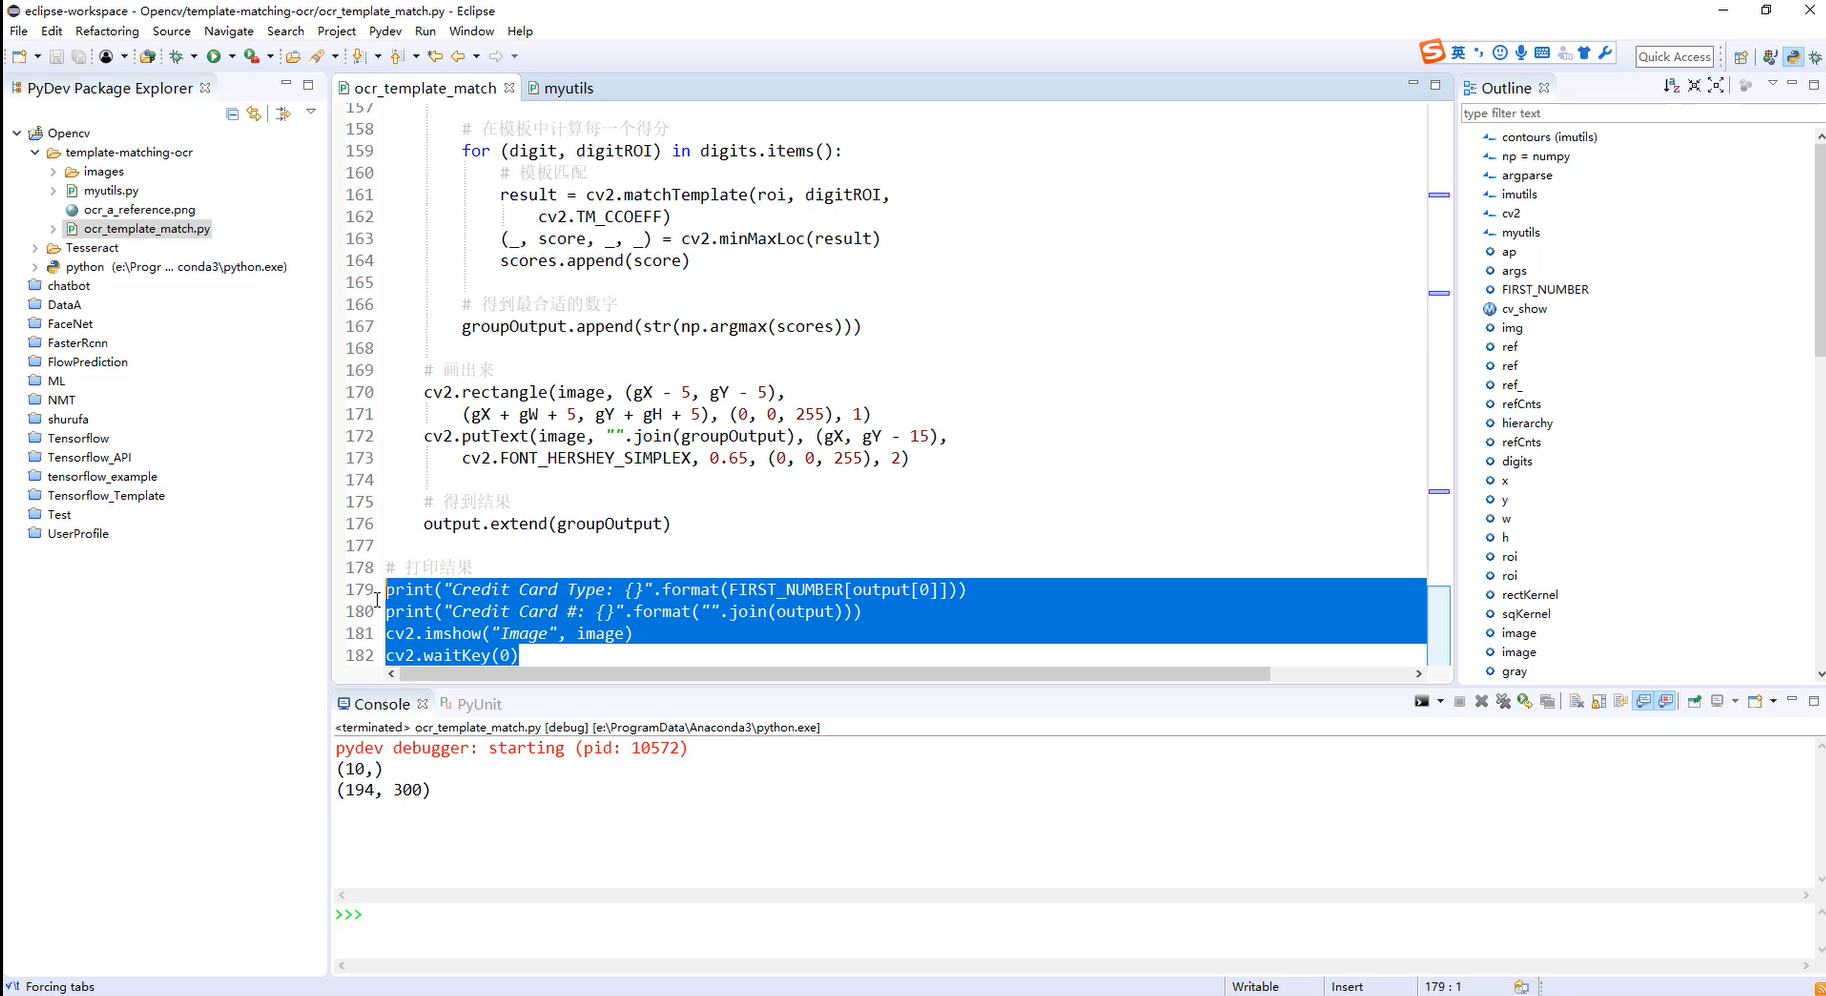Select the UserProfile project

coord(78,534)
